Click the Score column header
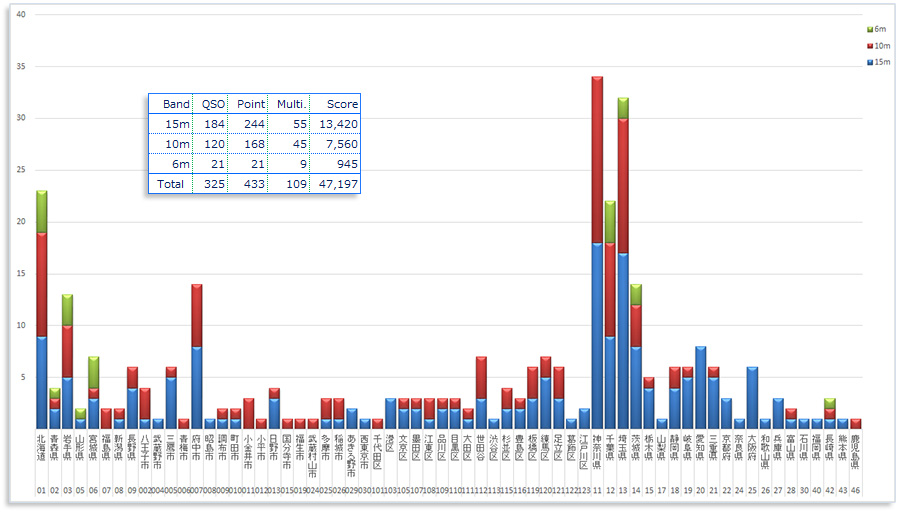900x512 pixels. (x=339, y=104)
